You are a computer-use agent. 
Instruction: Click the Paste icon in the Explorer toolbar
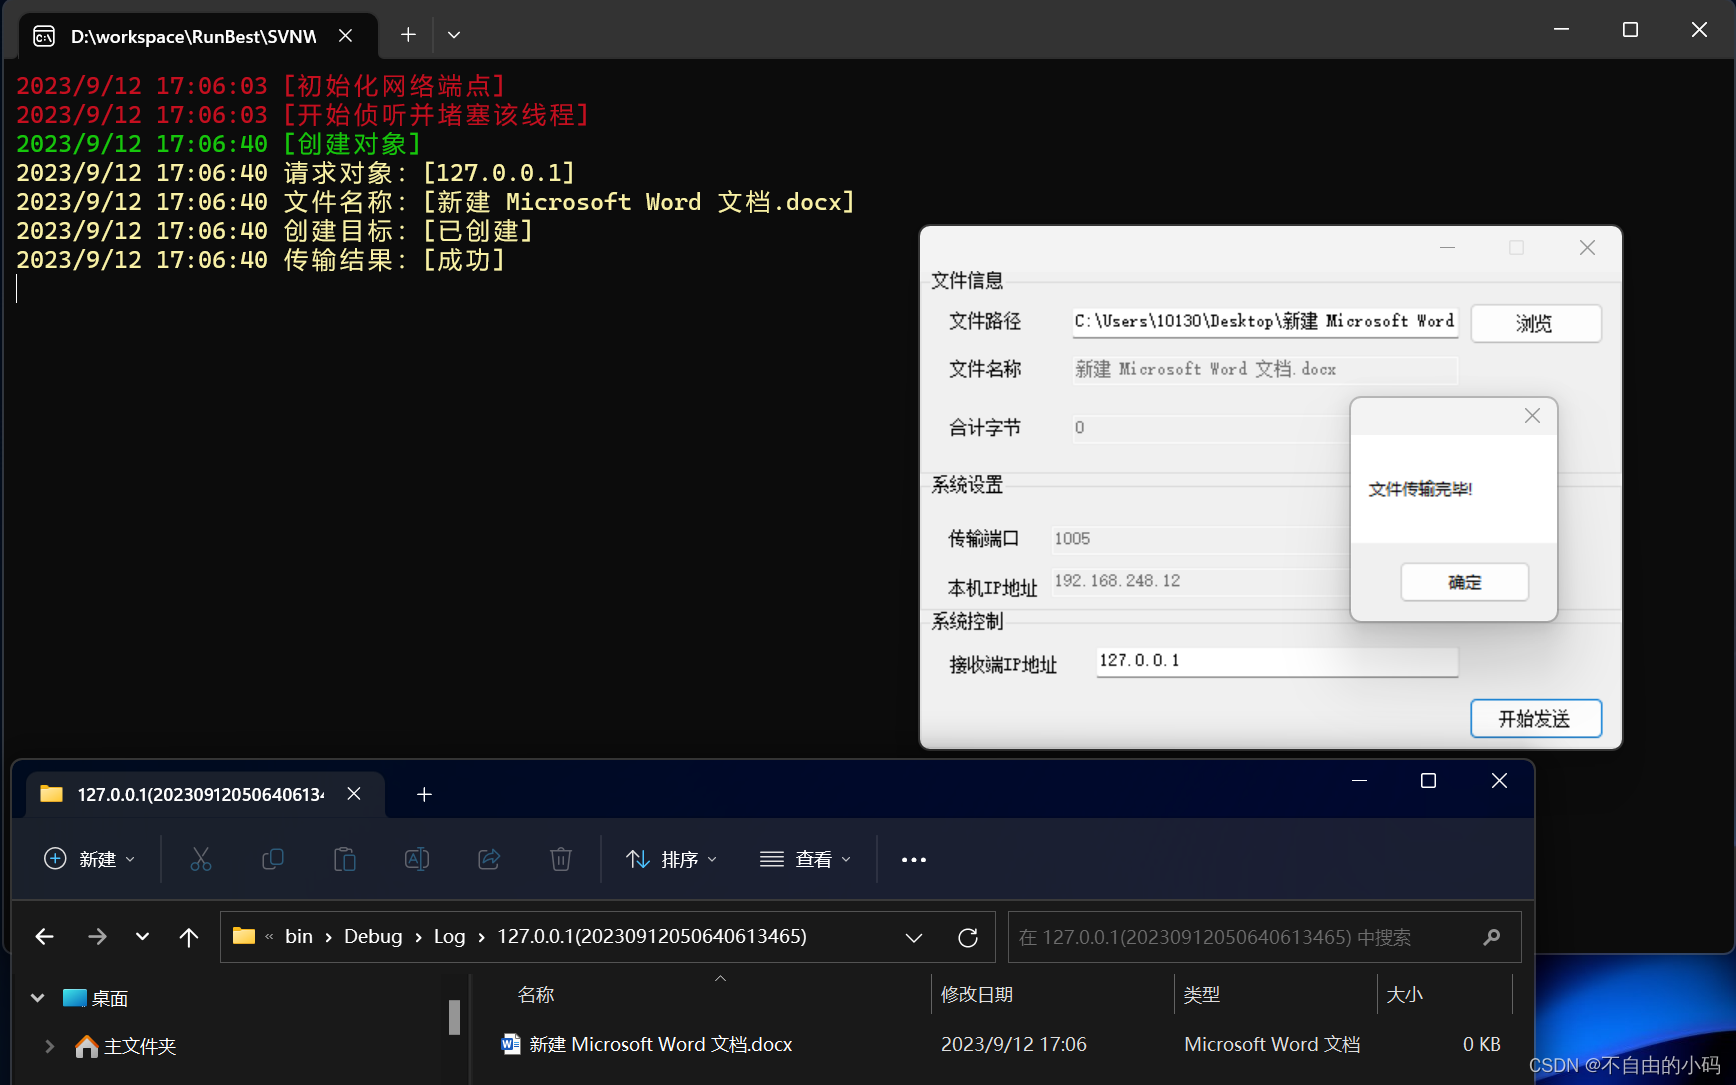tap(345, 859)
